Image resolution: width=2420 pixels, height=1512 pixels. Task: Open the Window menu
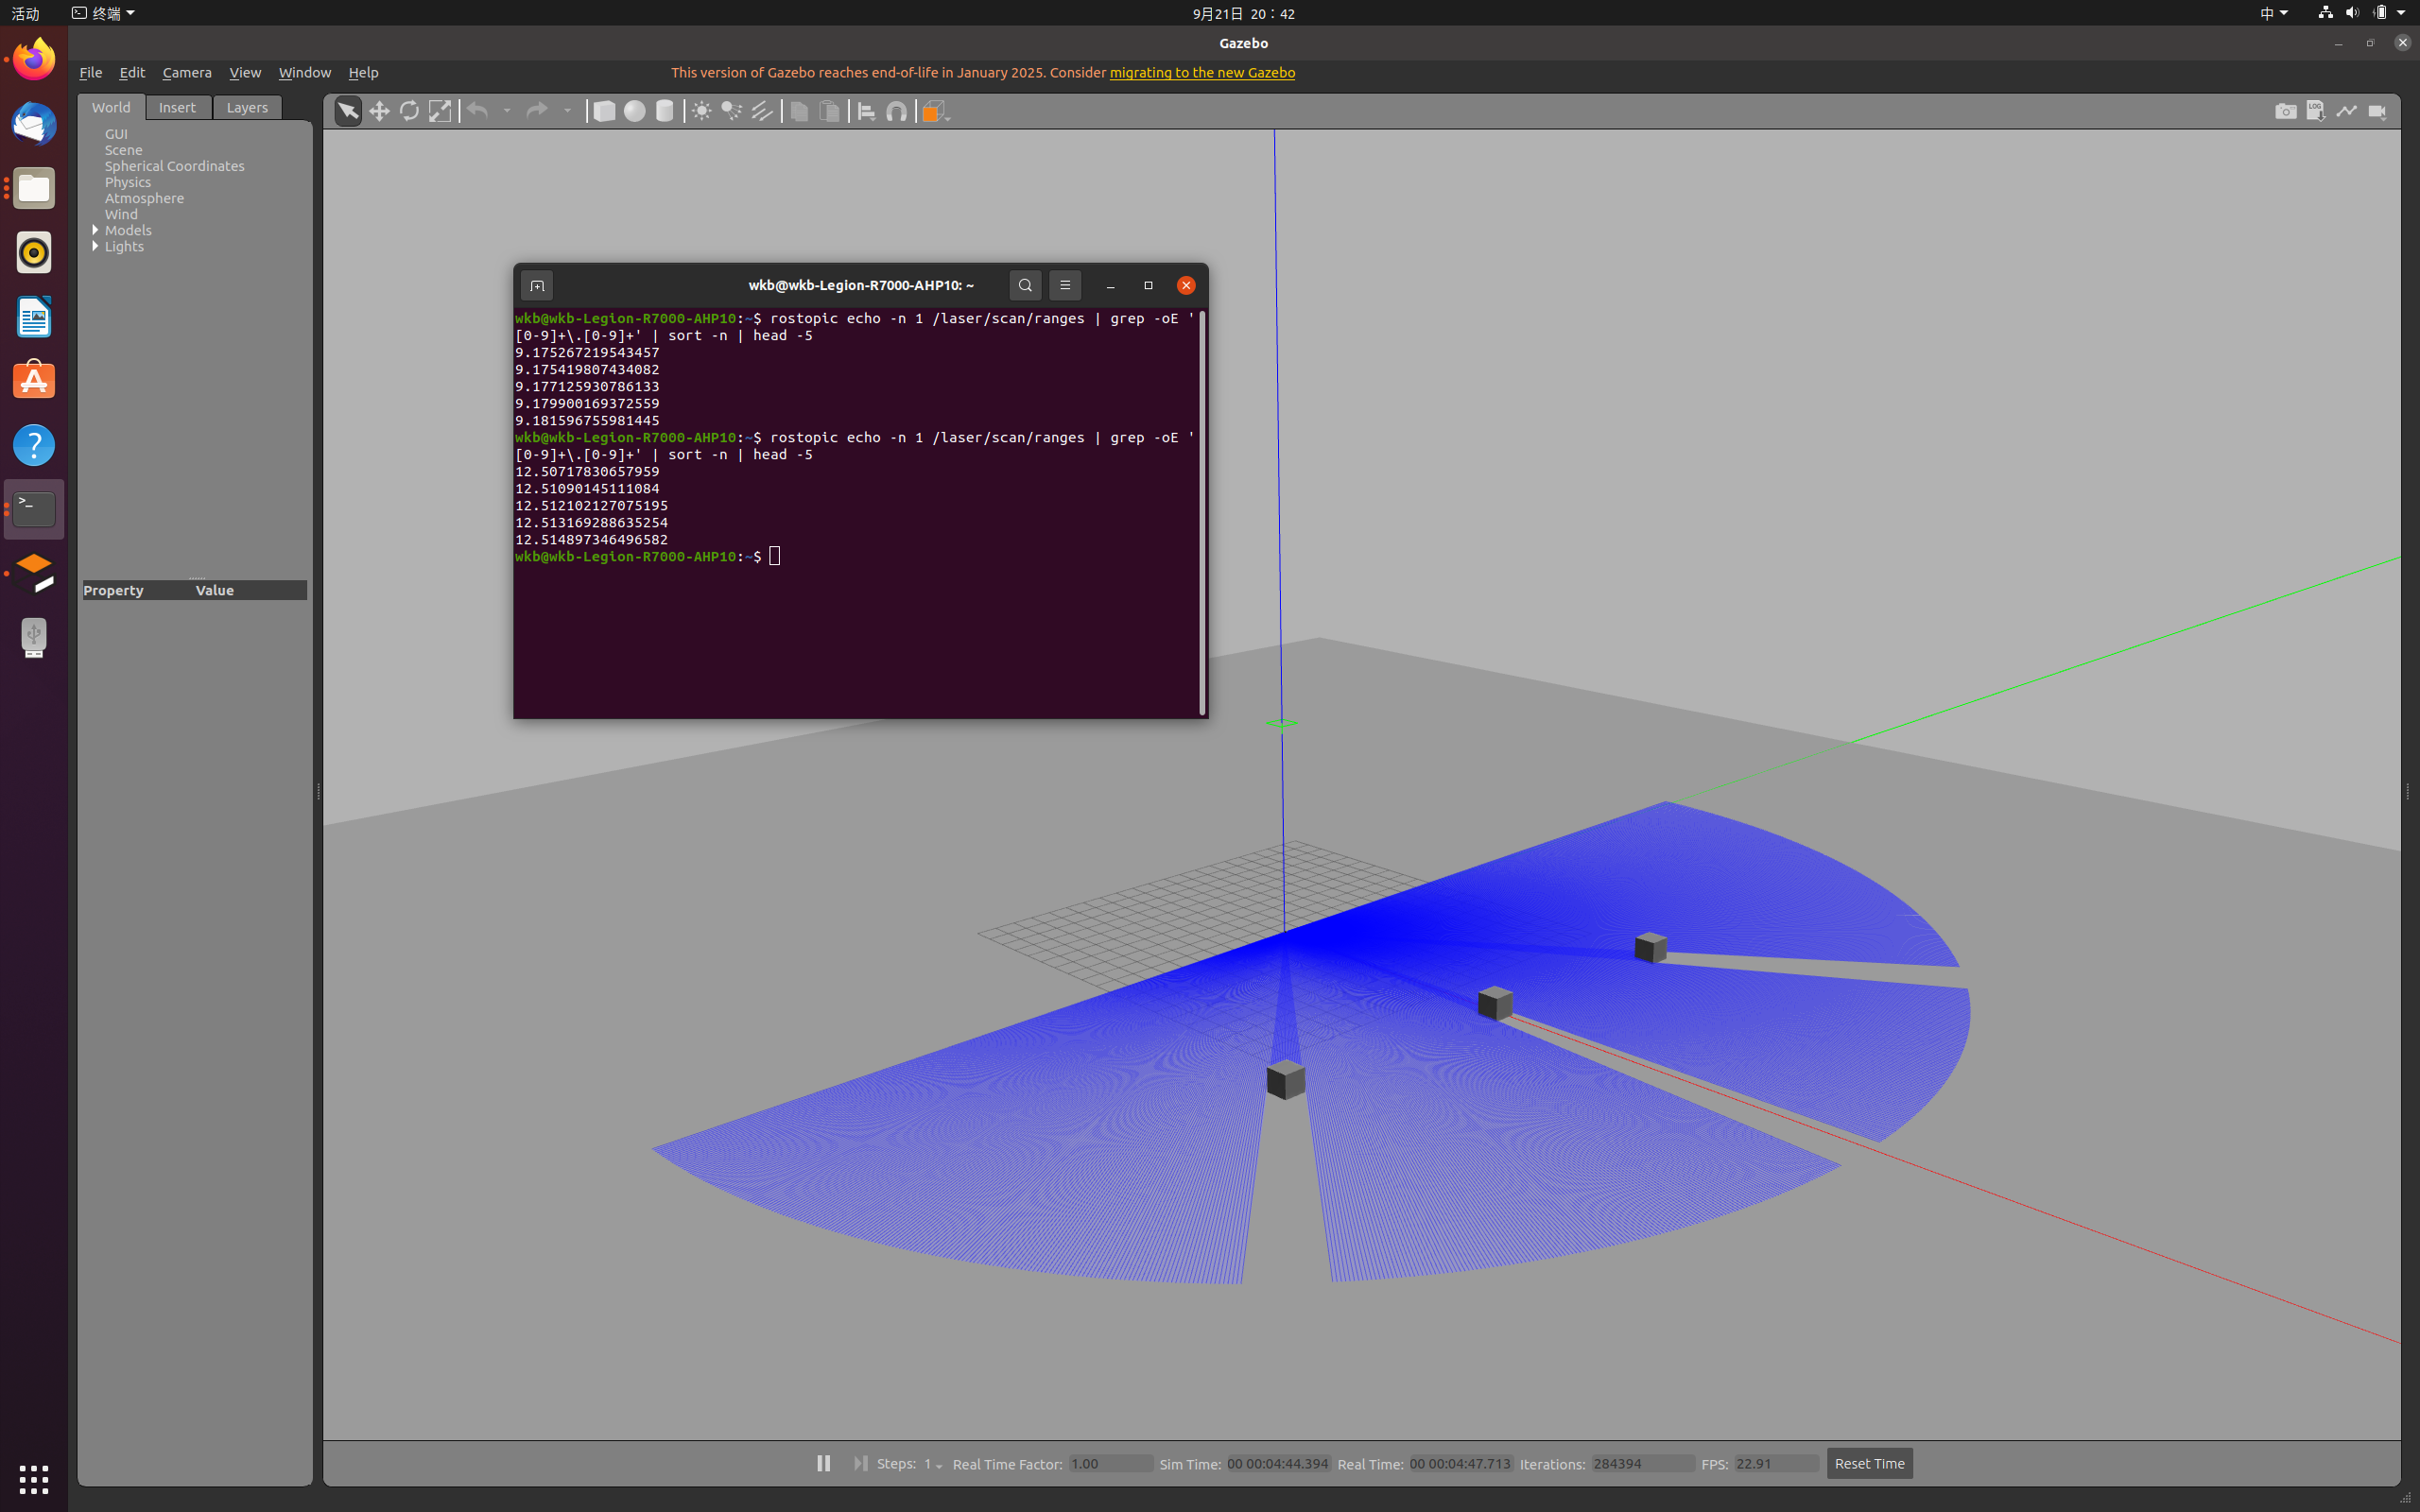coord(304,72)
